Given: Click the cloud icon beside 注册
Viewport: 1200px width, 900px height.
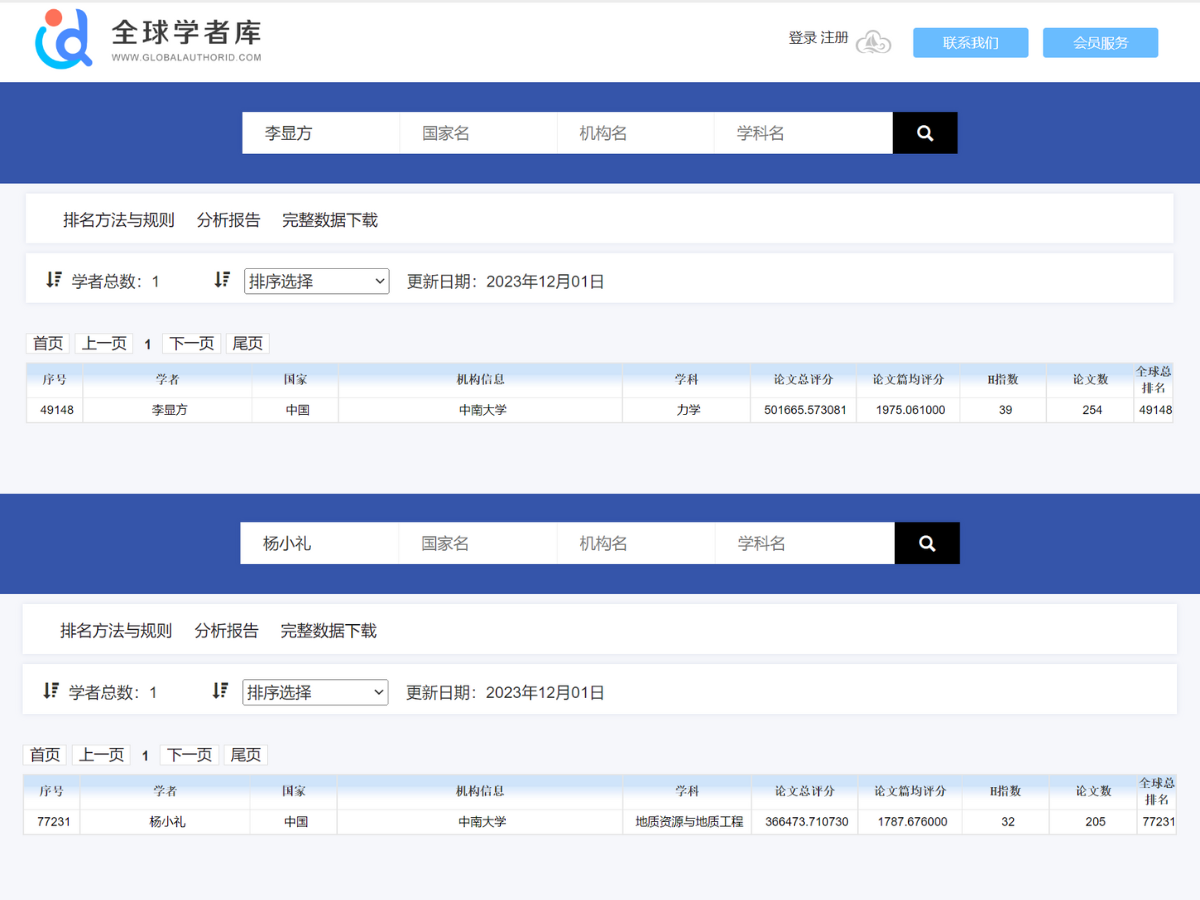Looking at the screenshot, I should [x=873, y=42].
